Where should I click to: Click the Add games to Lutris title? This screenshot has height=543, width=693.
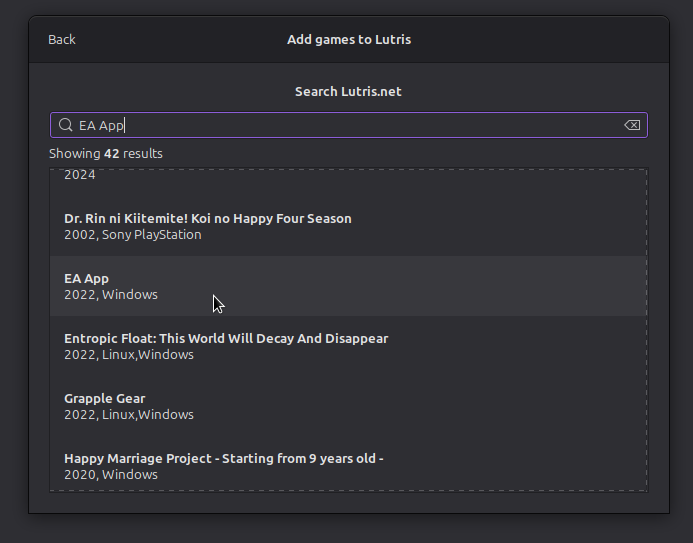point(349,40)
